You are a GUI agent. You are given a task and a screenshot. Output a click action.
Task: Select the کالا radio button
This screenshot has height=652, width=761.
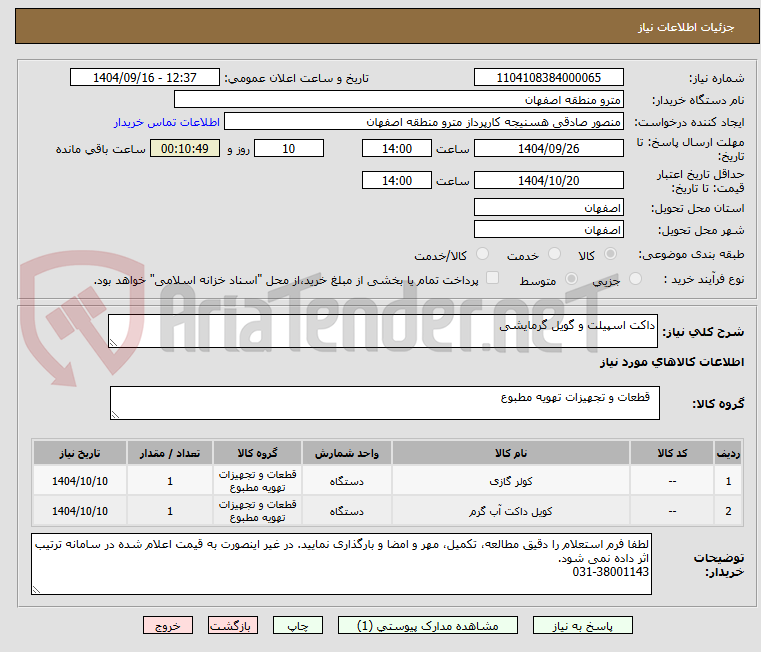pyautogui.click(x=611, y=254)
